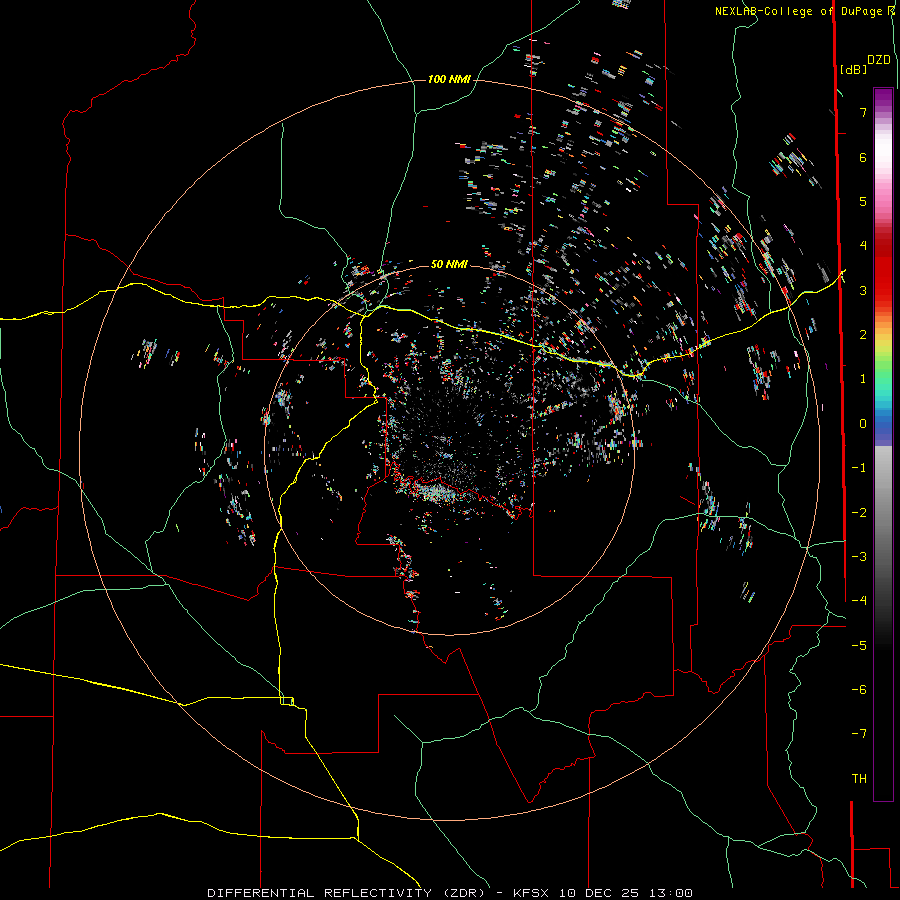The width and height of the screenshot is (900, 900).
Task: Select the -4 value on the dB scale
Action: coord(859,601)
